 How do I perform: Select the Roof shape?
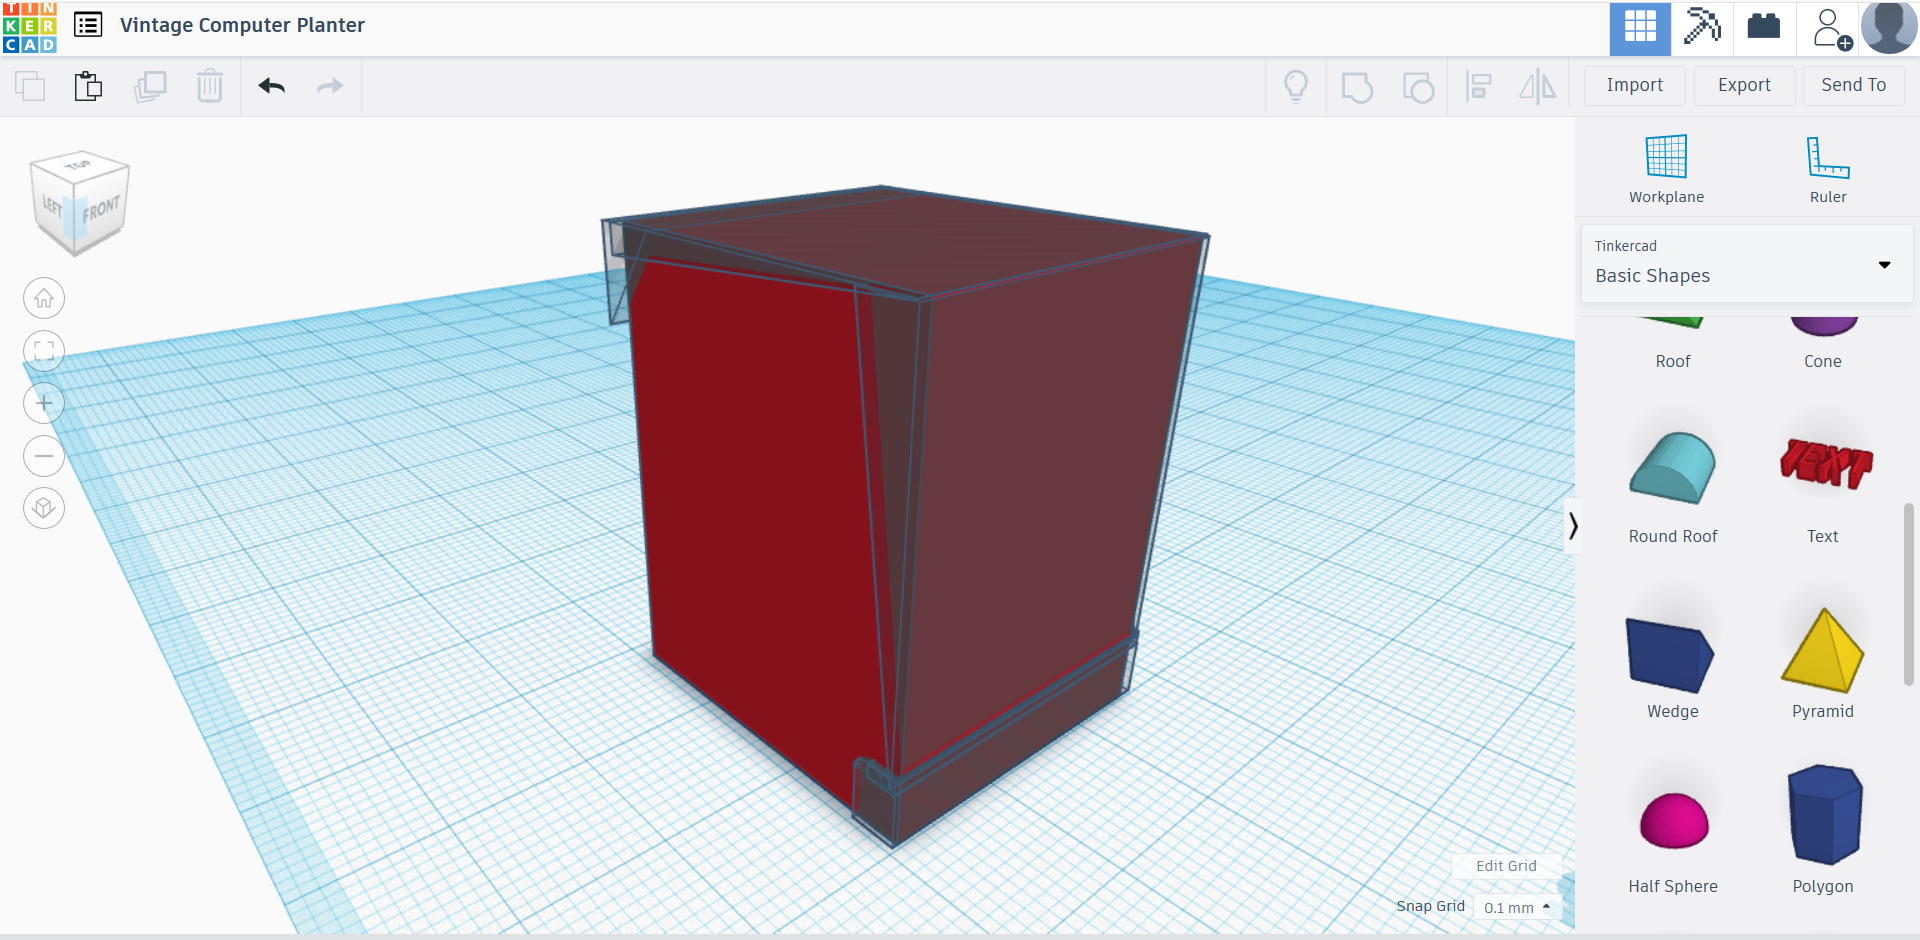click(x=1673, y=345)
